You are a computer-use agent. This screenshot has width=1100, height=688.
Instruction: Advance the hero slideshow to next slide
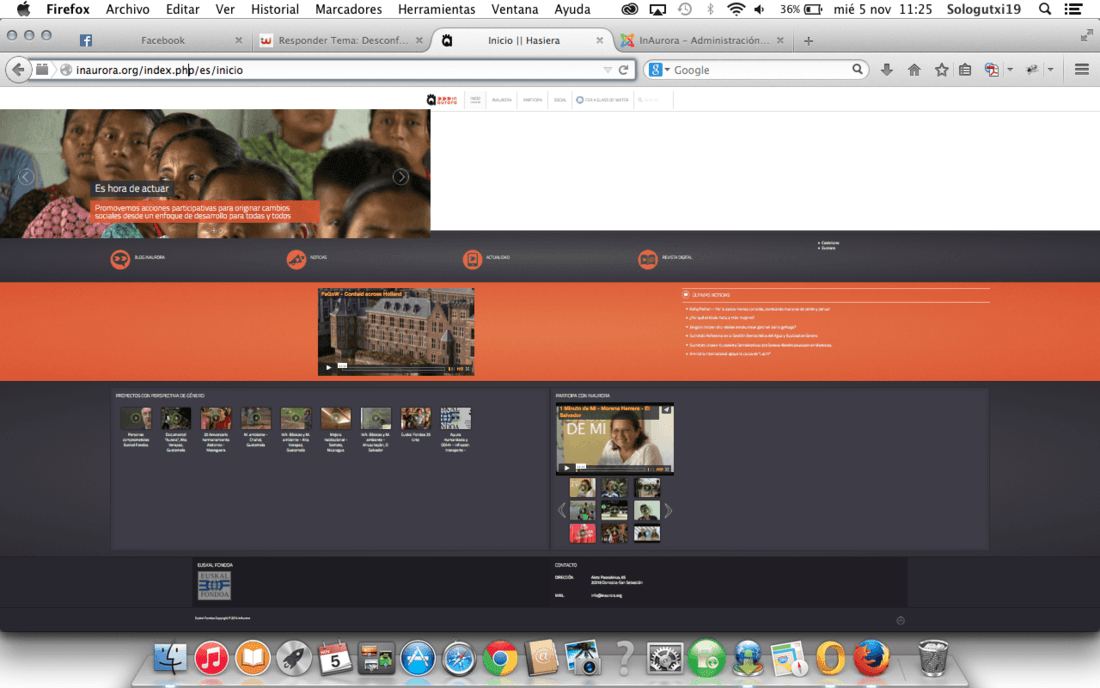(x=401, y=177)
